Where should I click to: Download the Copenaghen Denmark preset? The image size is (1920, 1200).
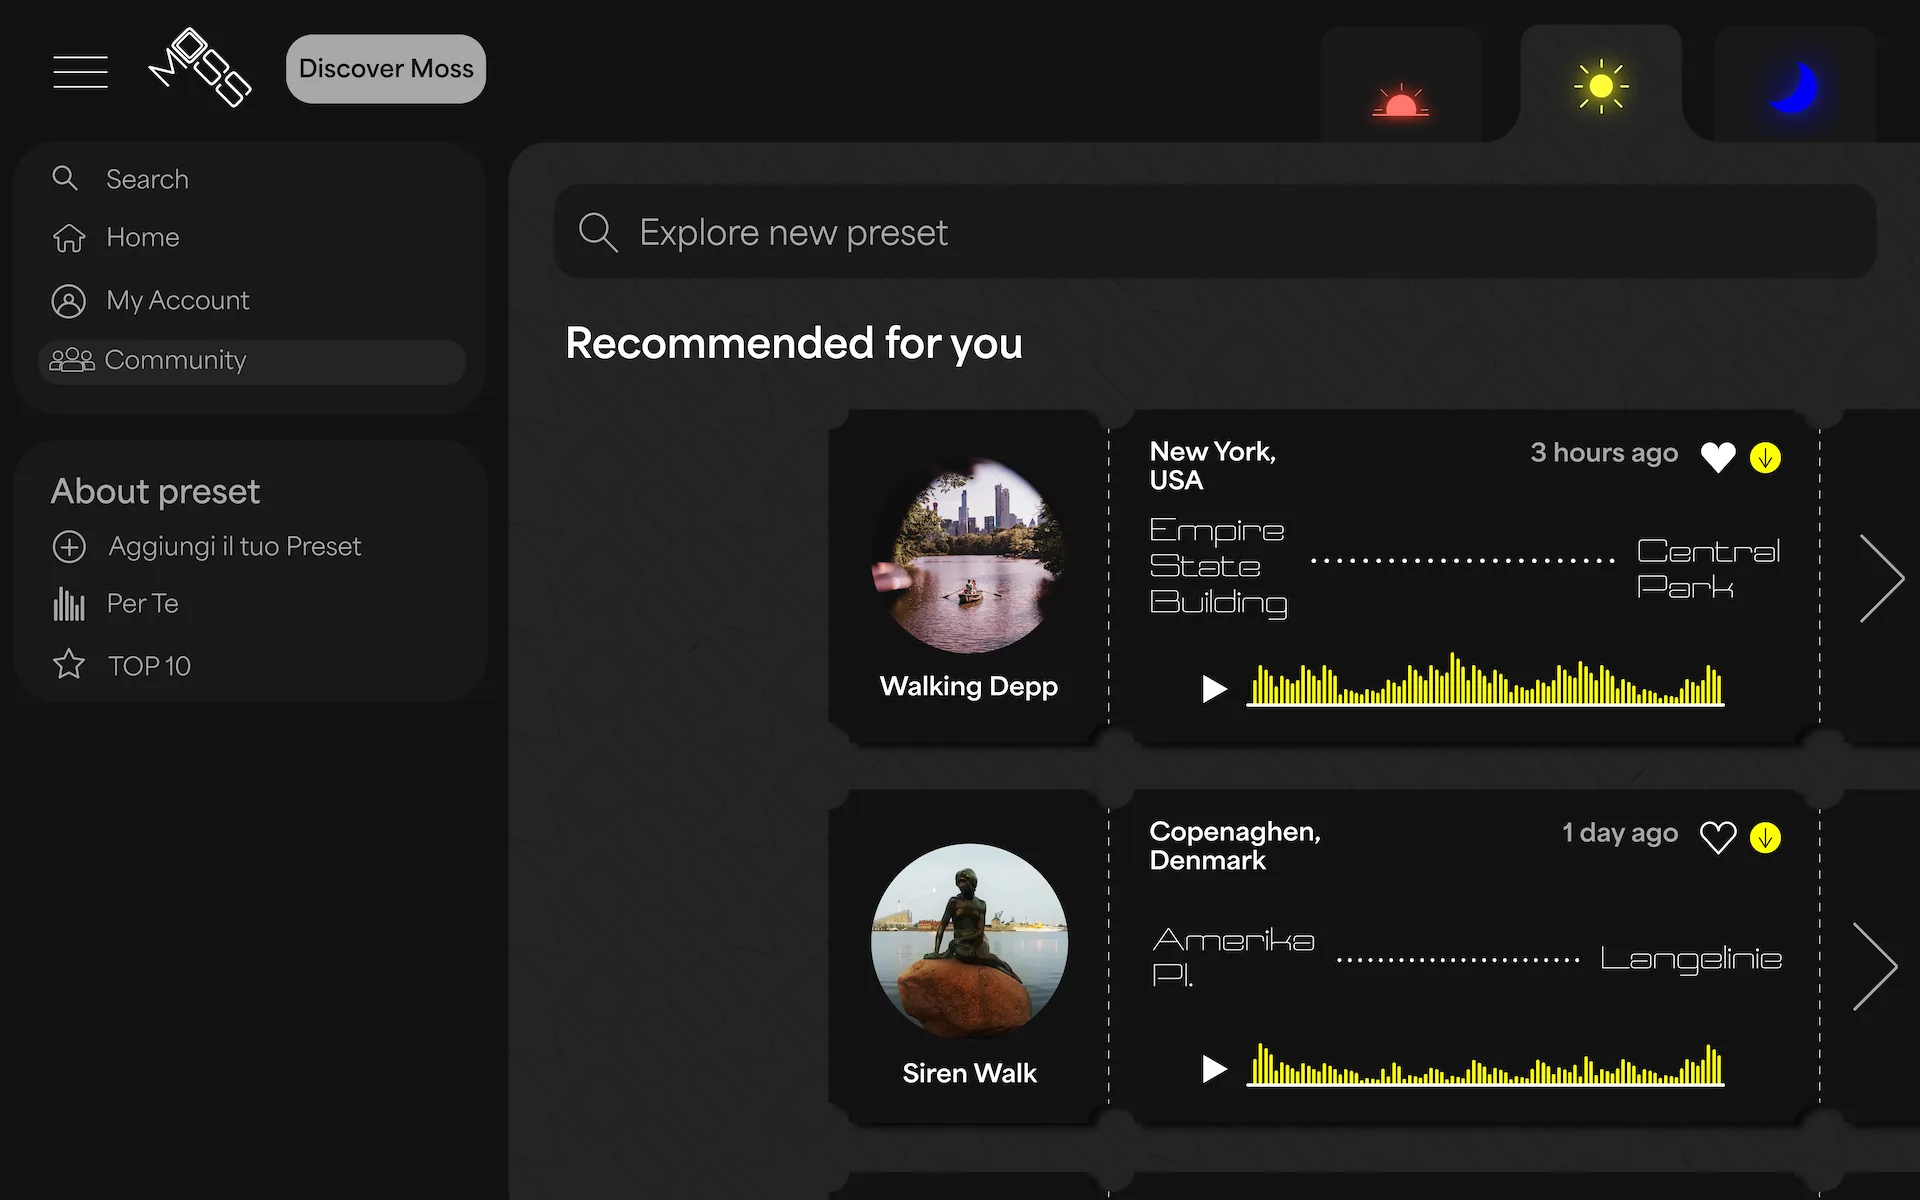1766,838
